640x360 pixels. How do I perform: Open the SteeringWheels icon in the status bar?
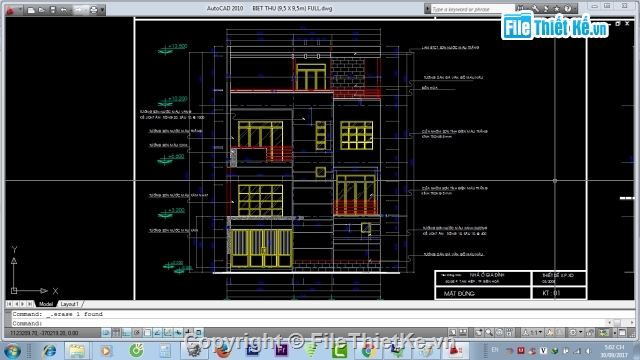point(499,333)
